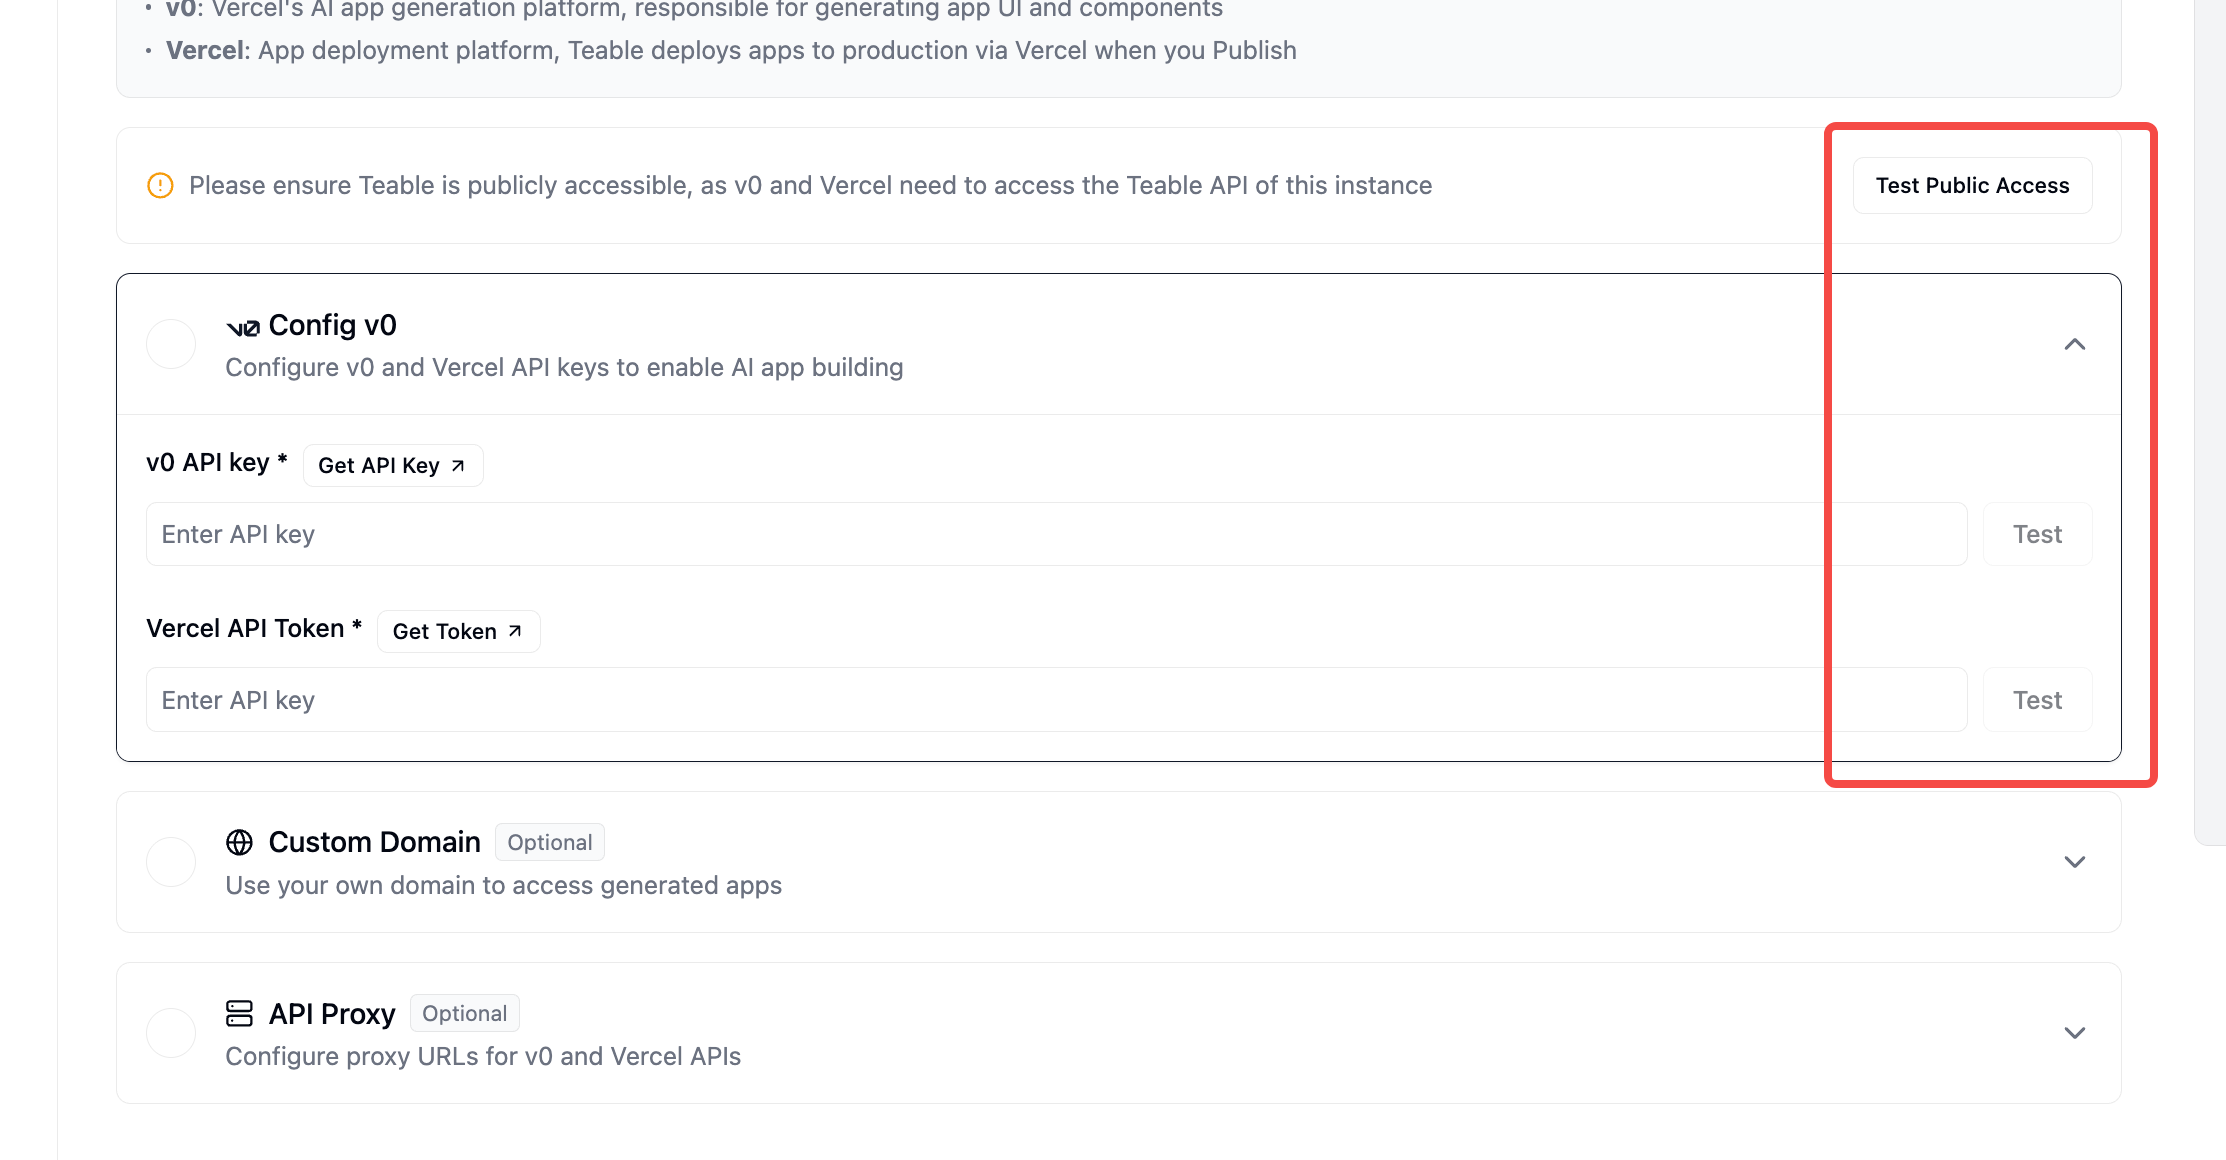Test the Vercel API Token

[2036, 700]
